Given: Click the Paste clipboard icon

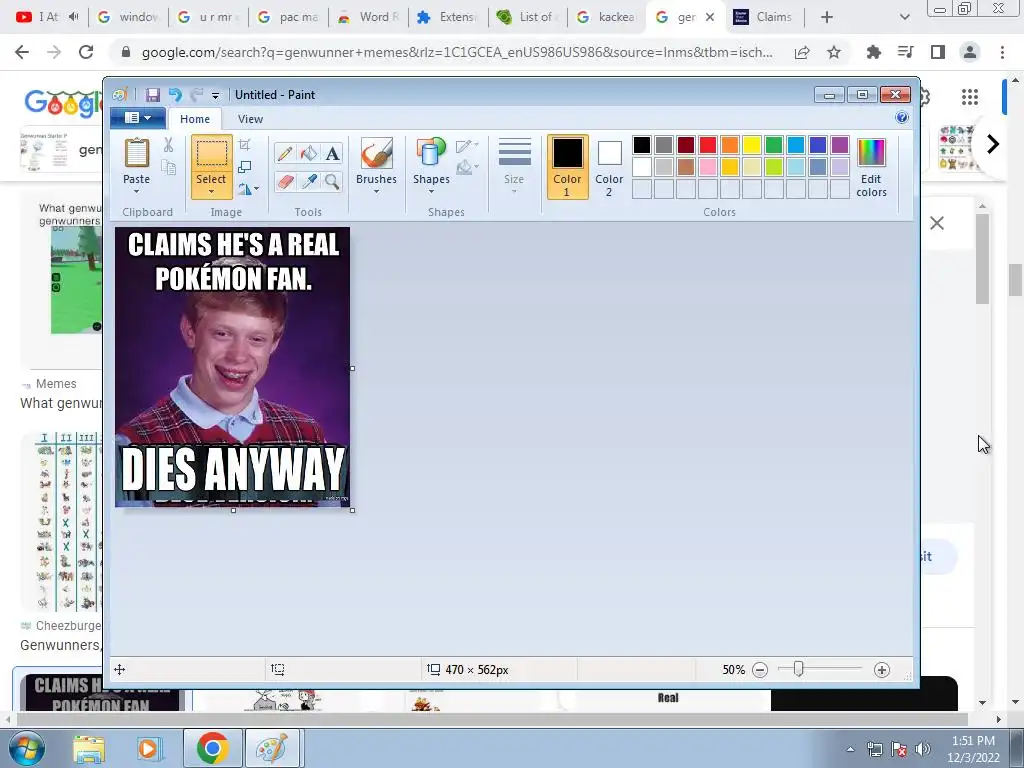Looking at the screenshot, I should (x=136, y=153).
